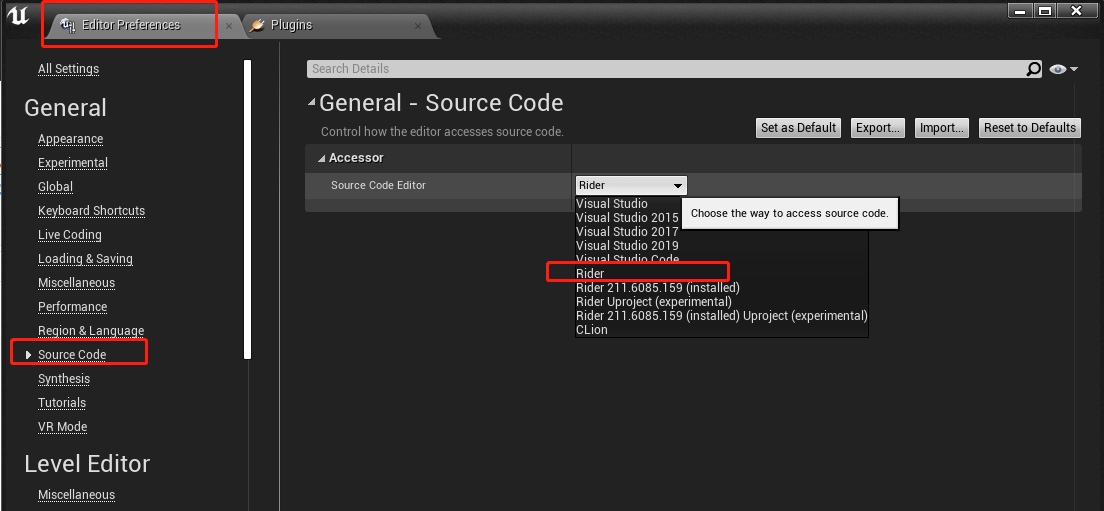
Task: Open the Region & Language settings page
Action: click(91, 330)
